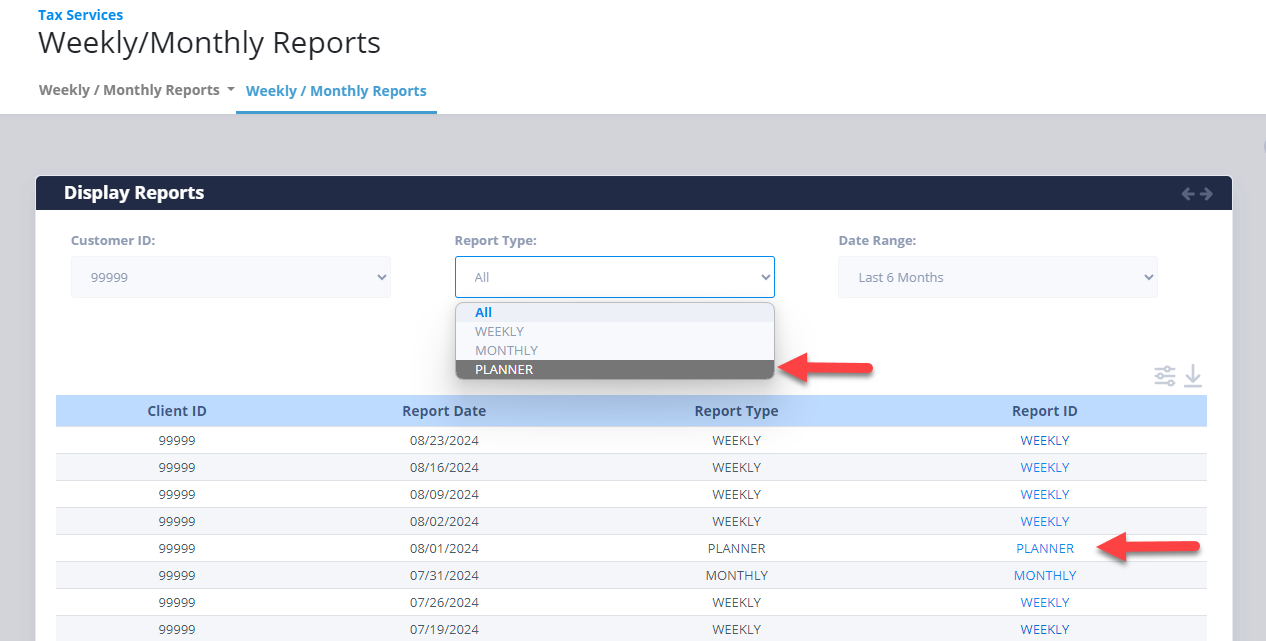Pick MONTHLY in the Report Type list
This screenshot has width=1266, height=641.
click(x=506, y=350)
